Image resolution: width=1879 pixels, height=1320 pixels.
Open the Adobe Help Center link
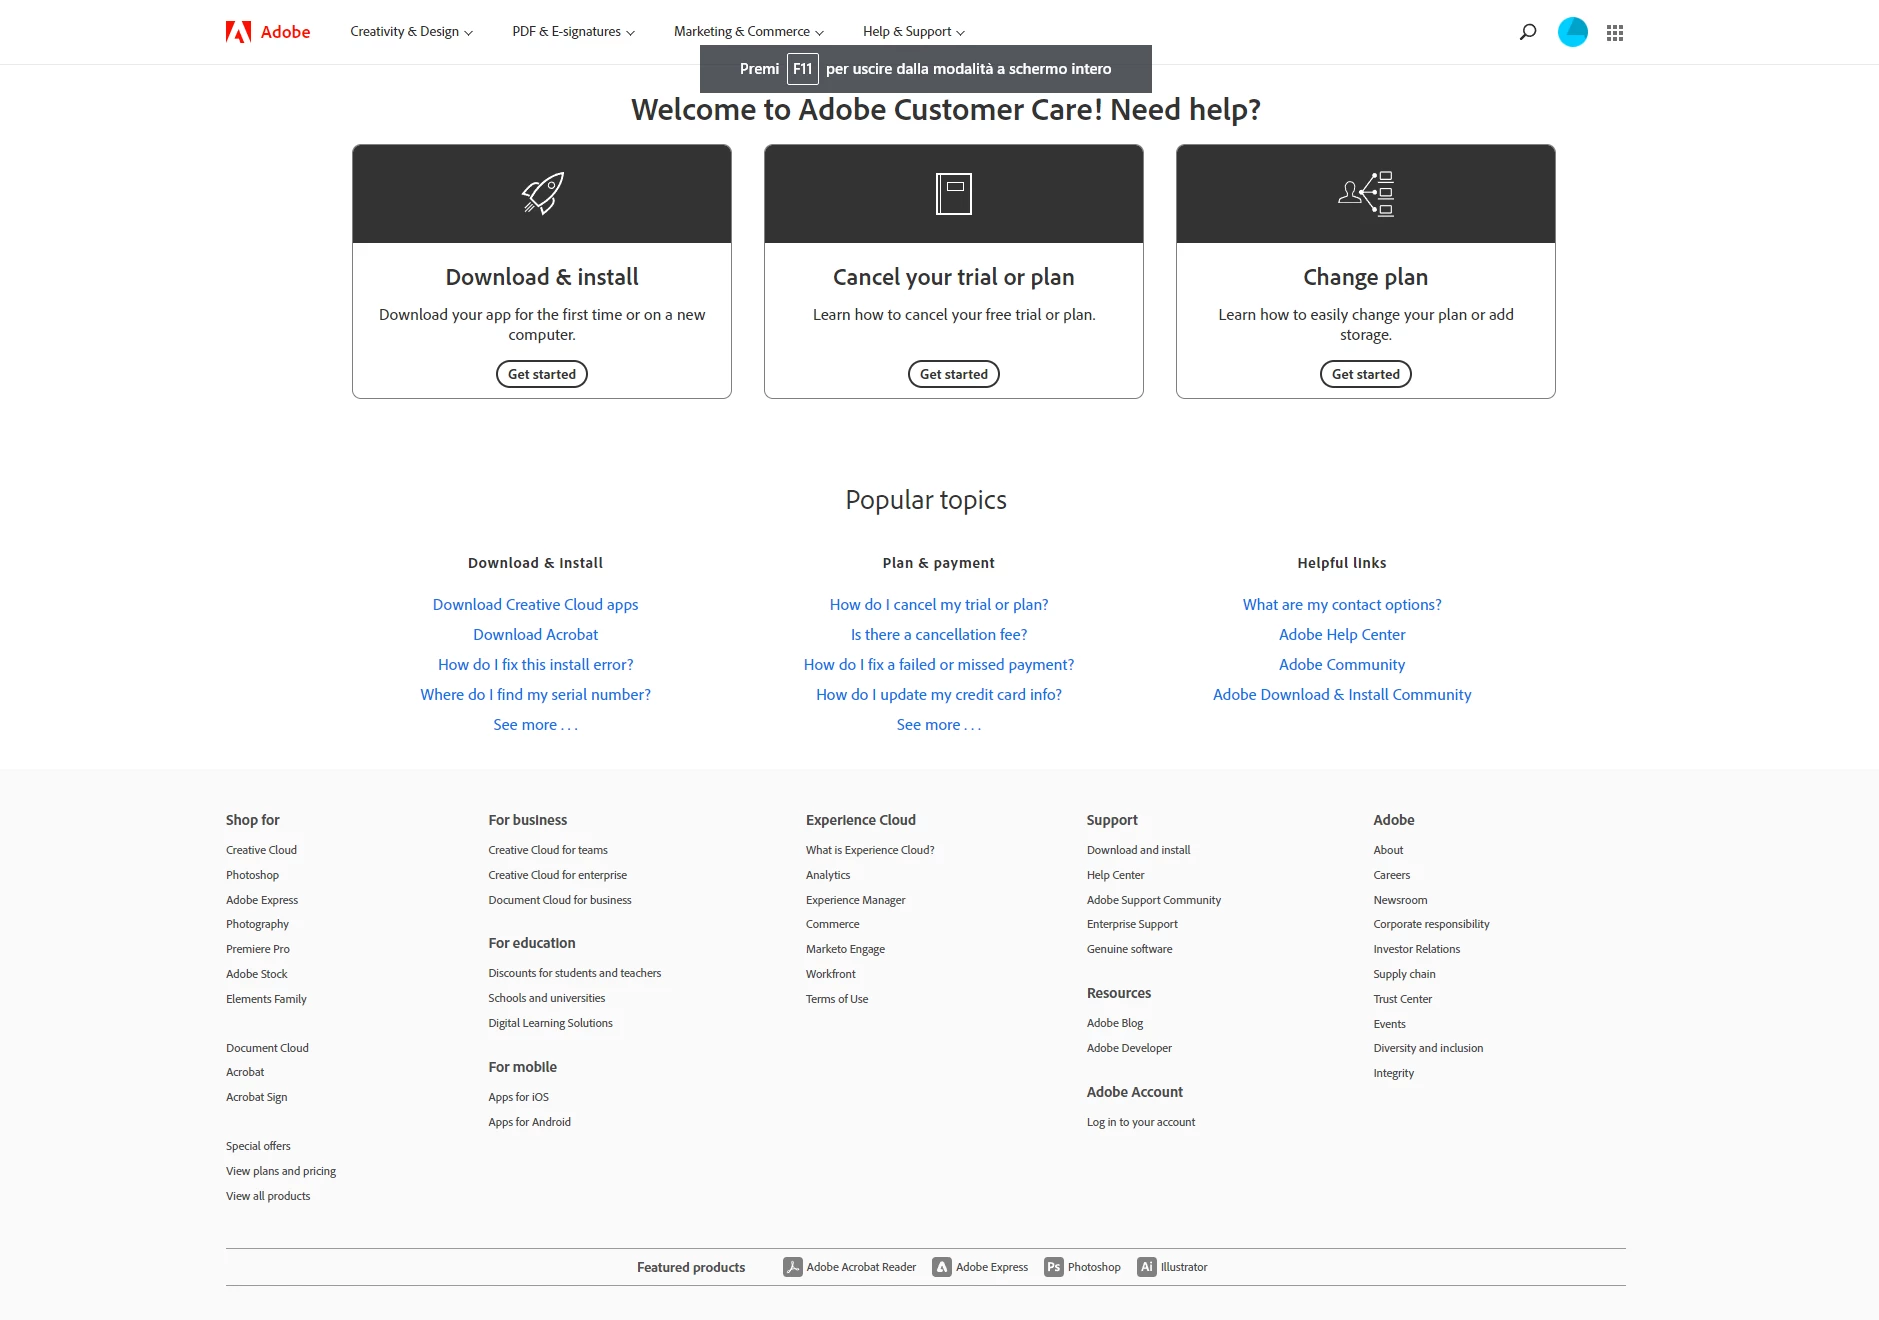[1342, 635]
